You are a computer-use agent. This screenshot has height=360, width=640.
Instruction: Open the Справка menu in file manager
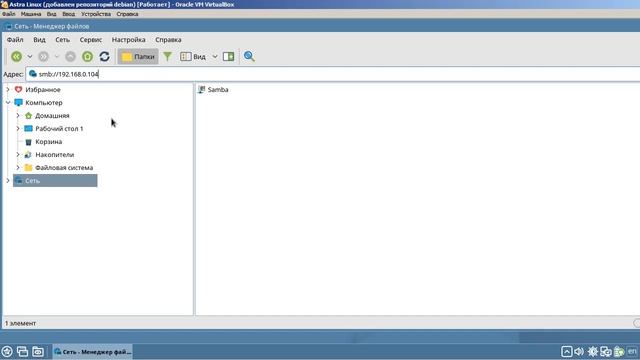[168, 40]
